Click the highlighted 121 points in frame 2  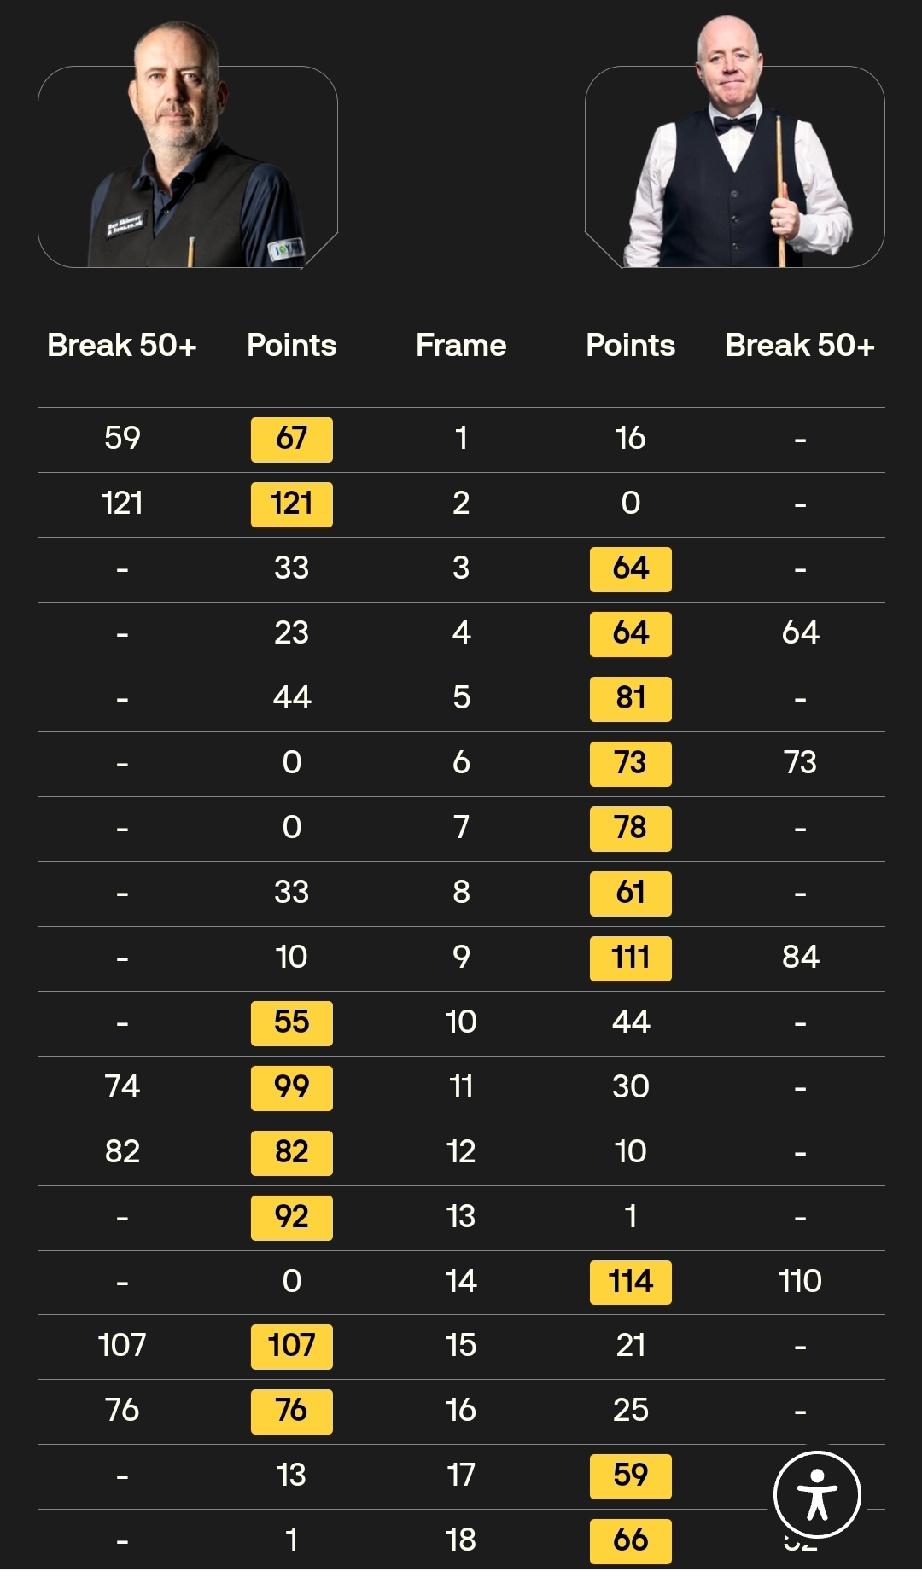pos(291,504)
